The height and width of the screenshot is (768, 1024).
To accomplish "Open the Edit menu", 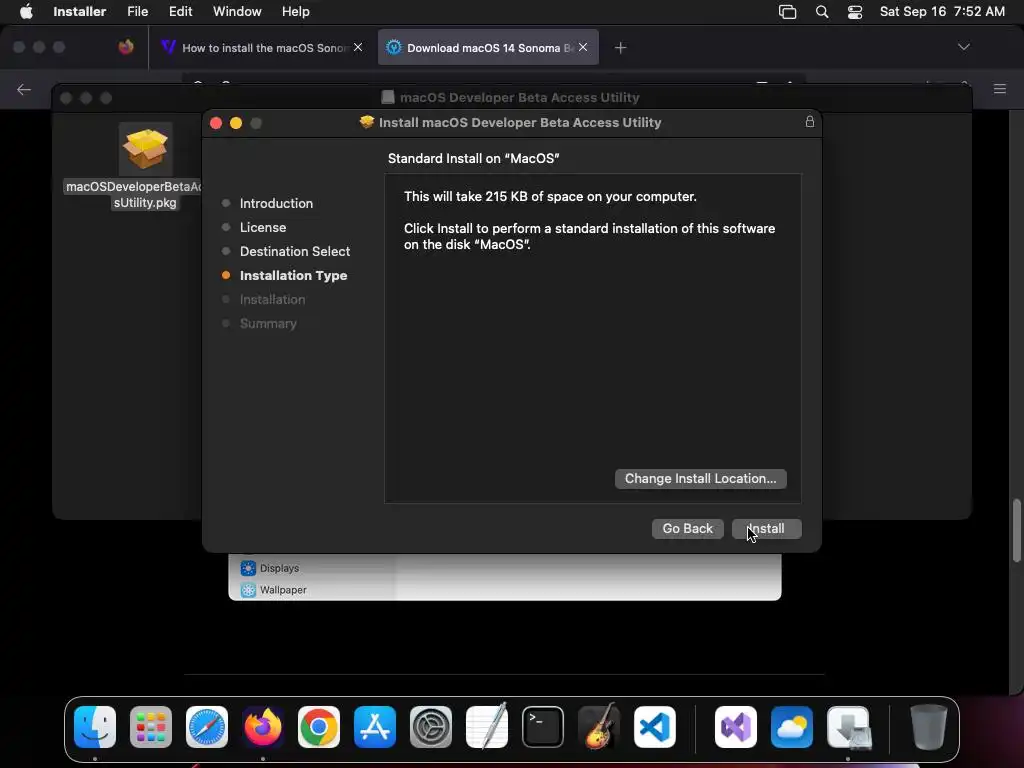I will [180, 12].
